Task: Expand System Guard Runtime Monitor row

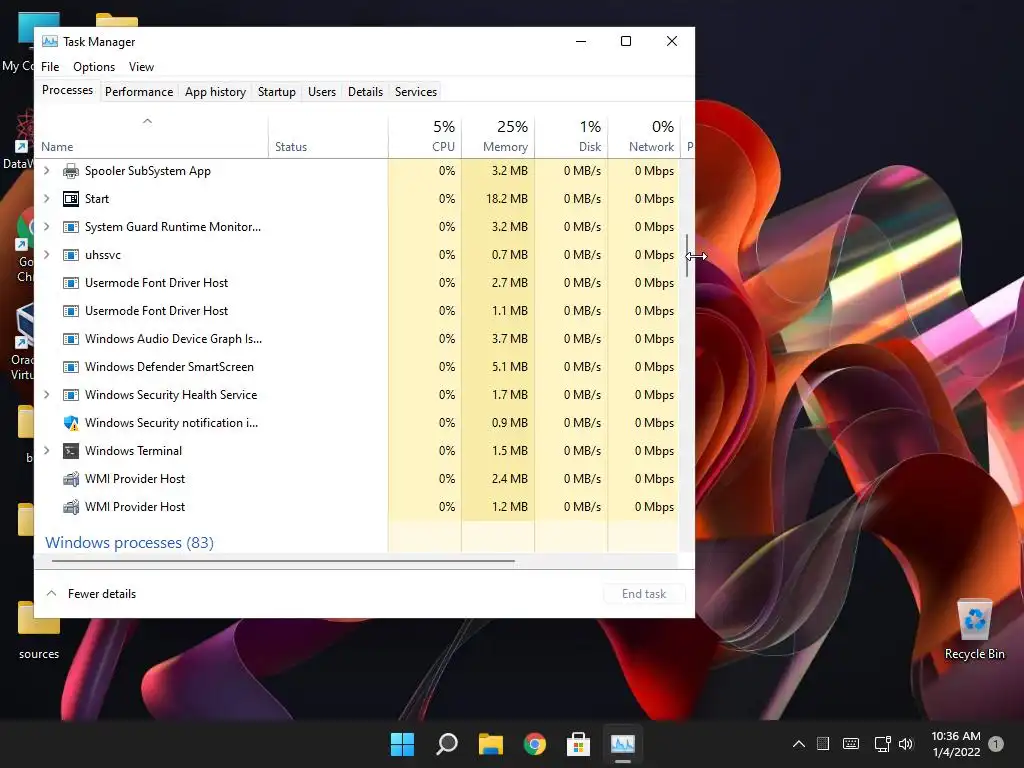Action: coord(46,227)
